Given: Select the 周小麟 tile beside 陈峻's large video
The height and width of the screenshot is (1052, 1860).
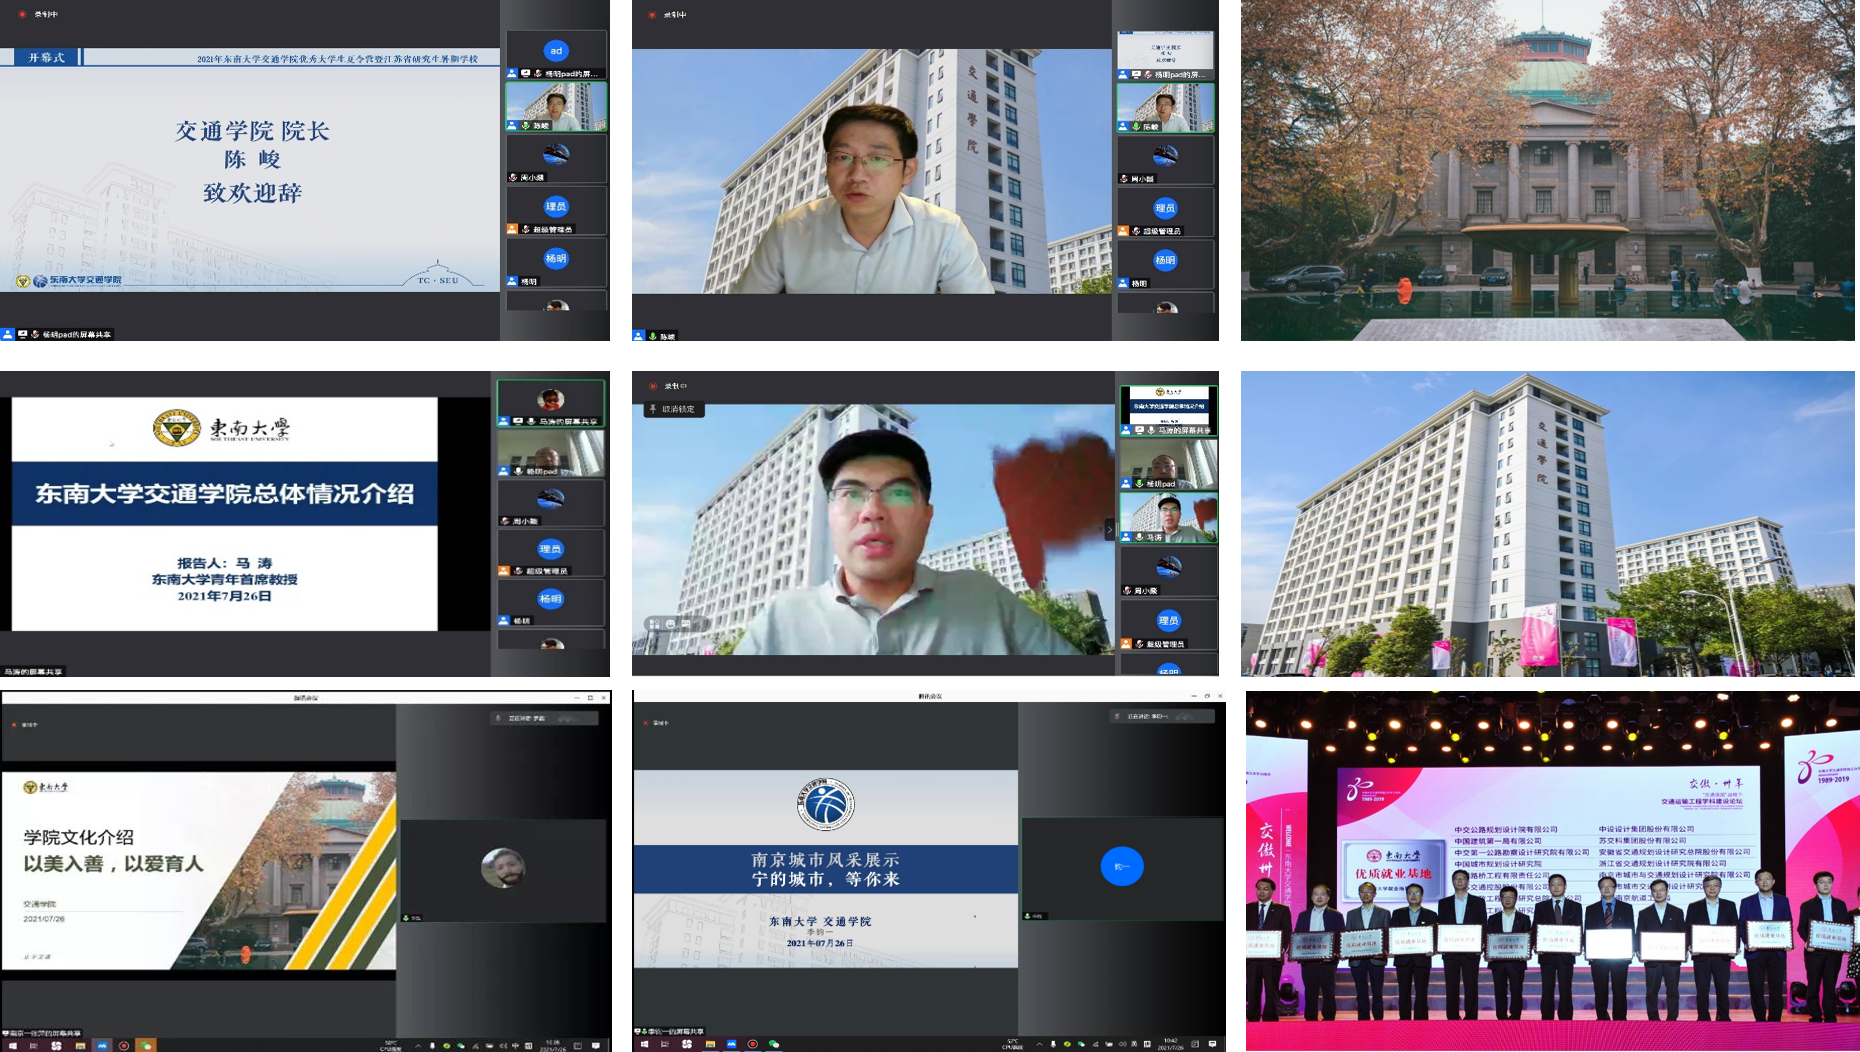Looking at the screenshot, I should [x=1166, y=160].
